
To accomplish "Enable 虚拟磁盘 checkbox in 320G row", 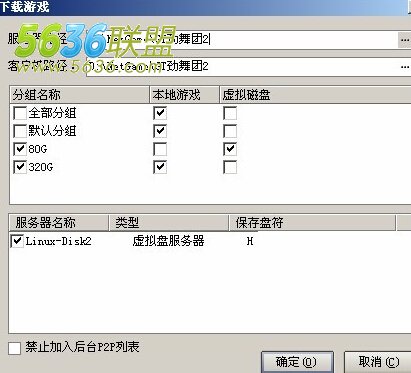I will 230,167.
